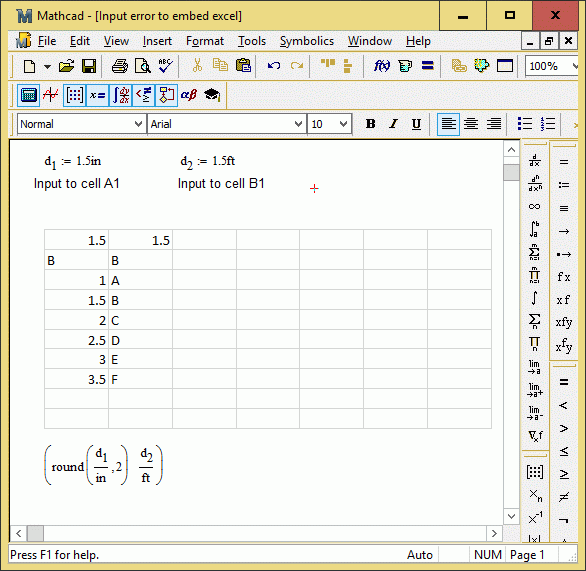
Task: Open the Calculator toolbar palette
Action: (28, 95)
